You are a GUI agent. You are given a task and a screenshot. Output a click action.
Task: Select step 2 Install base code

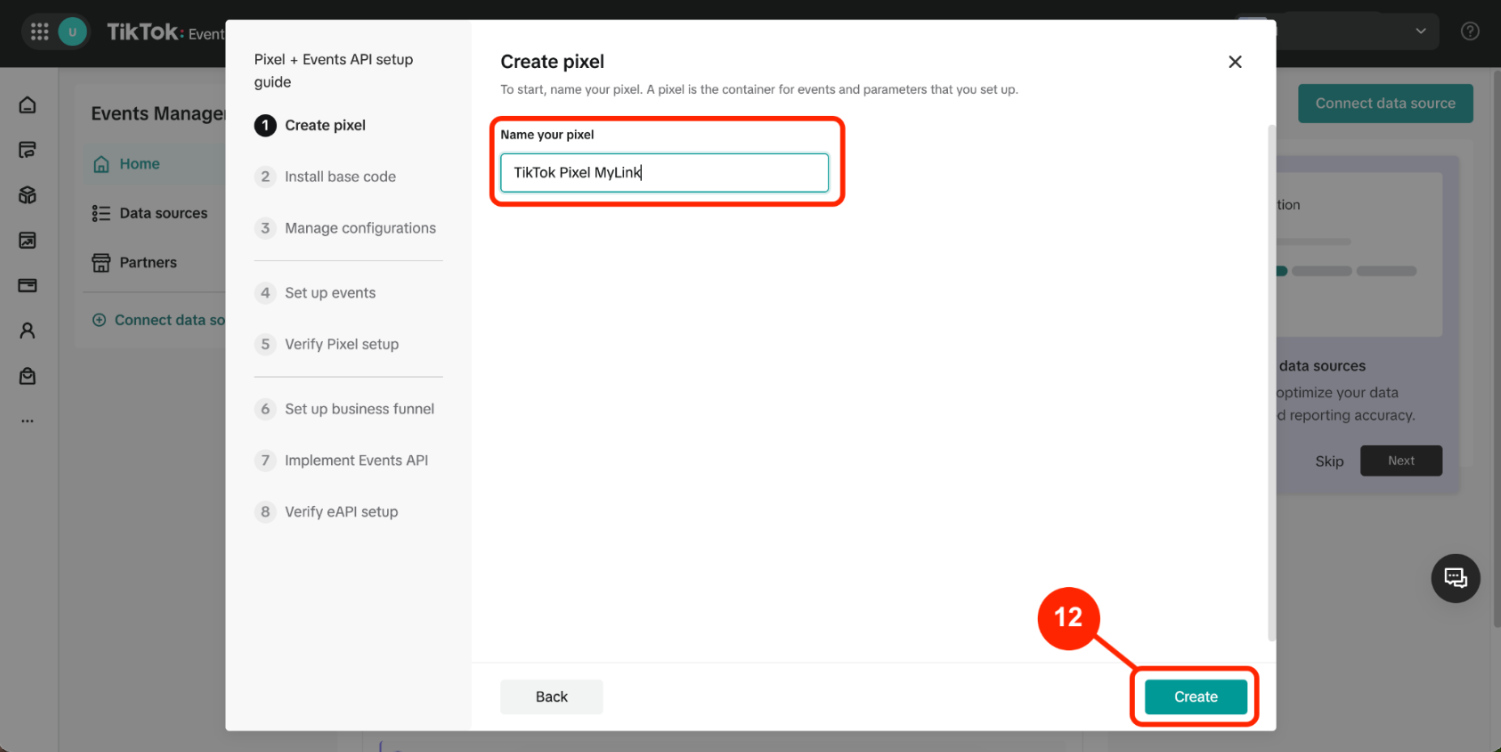pos(326,177)
